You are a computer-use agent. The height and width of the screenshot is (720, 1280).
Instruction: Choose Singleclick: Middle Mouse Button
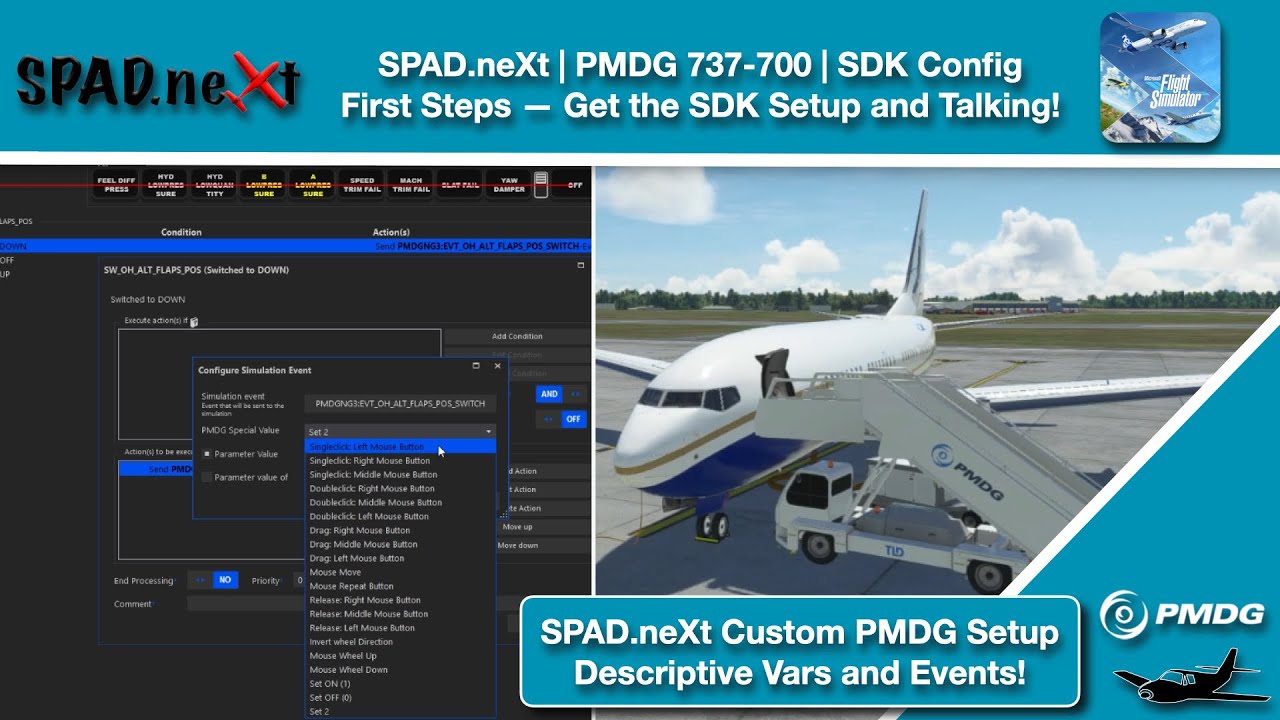400,475
